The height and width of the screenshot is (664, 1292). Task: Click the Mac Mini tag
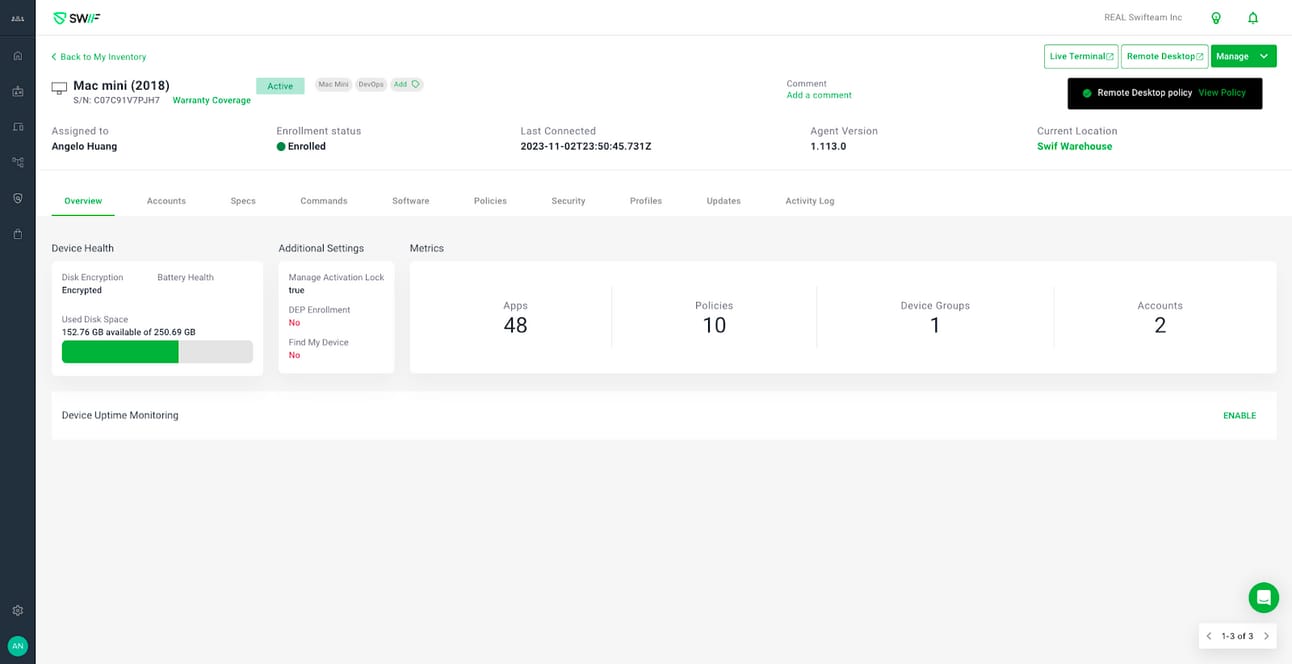(x=333, y=85)
